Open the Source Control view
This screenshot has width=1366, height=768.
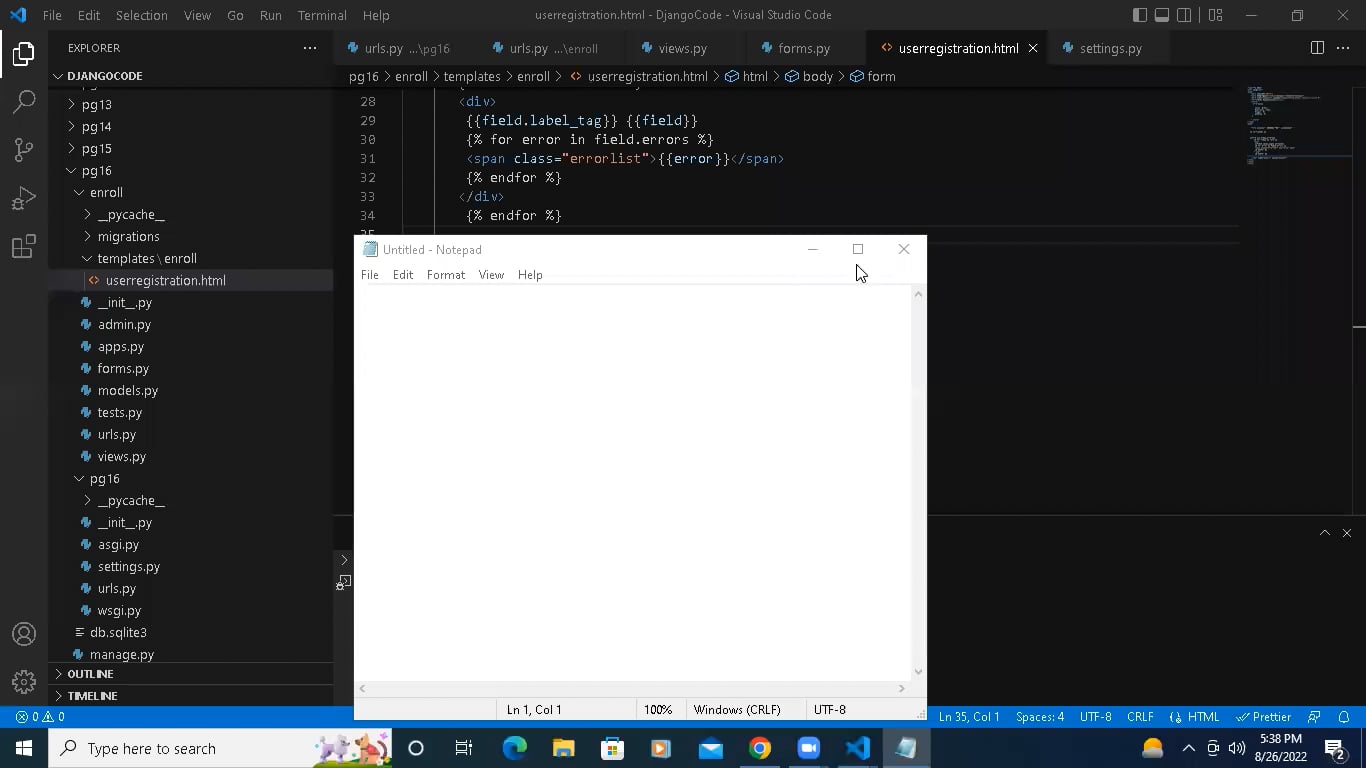(24, 150)
